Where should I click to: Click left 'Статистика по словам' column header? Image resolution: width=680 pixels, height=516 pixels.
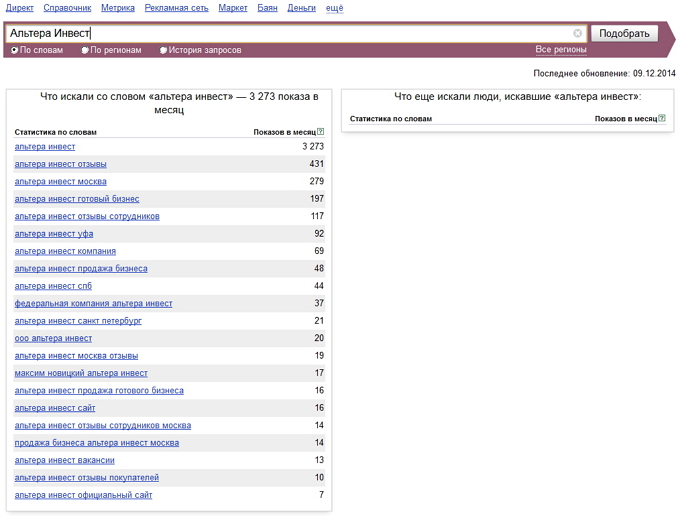click(x=56, y=132)
